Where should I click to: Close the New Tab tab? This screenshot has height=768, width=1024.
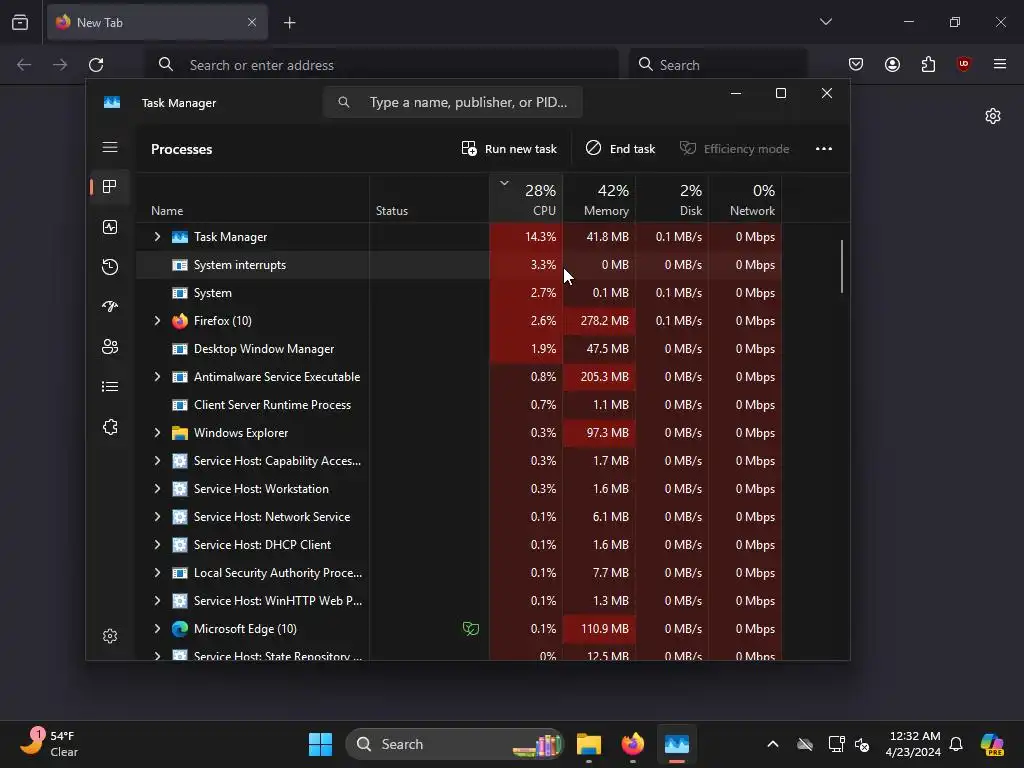click(252, 22)
